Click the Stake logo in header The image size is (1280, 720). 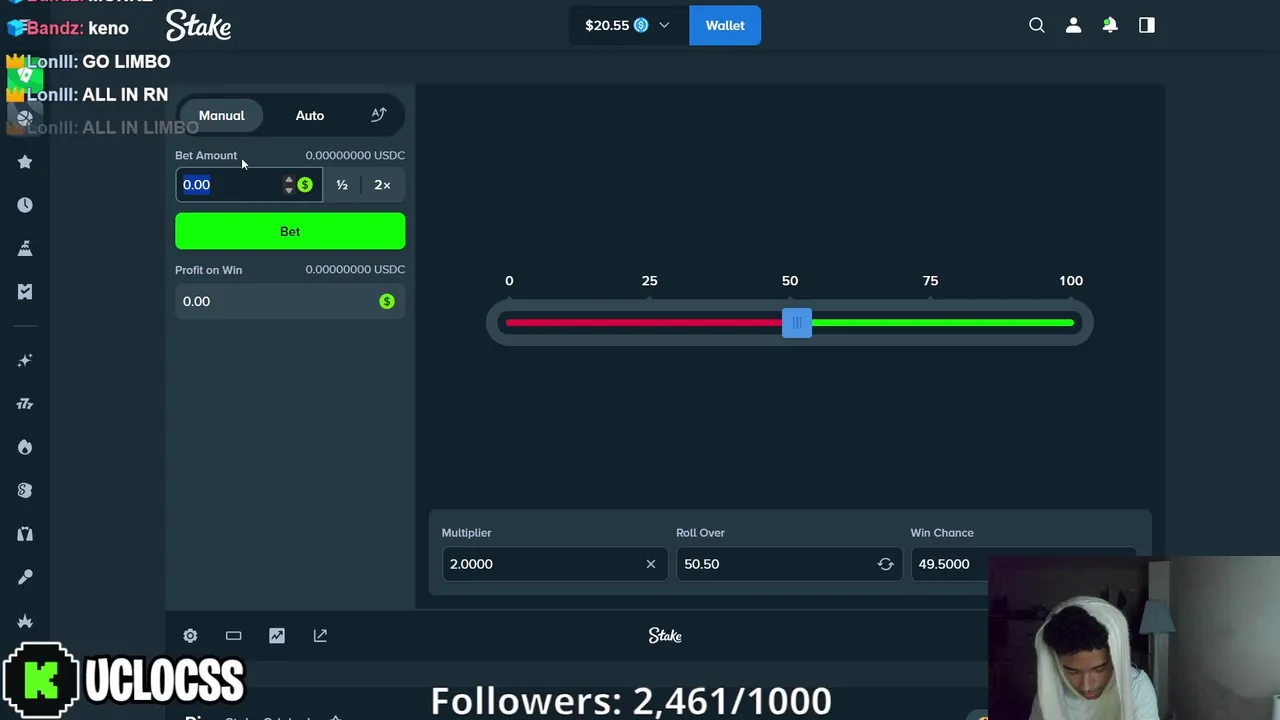click(x=198, y=26)
